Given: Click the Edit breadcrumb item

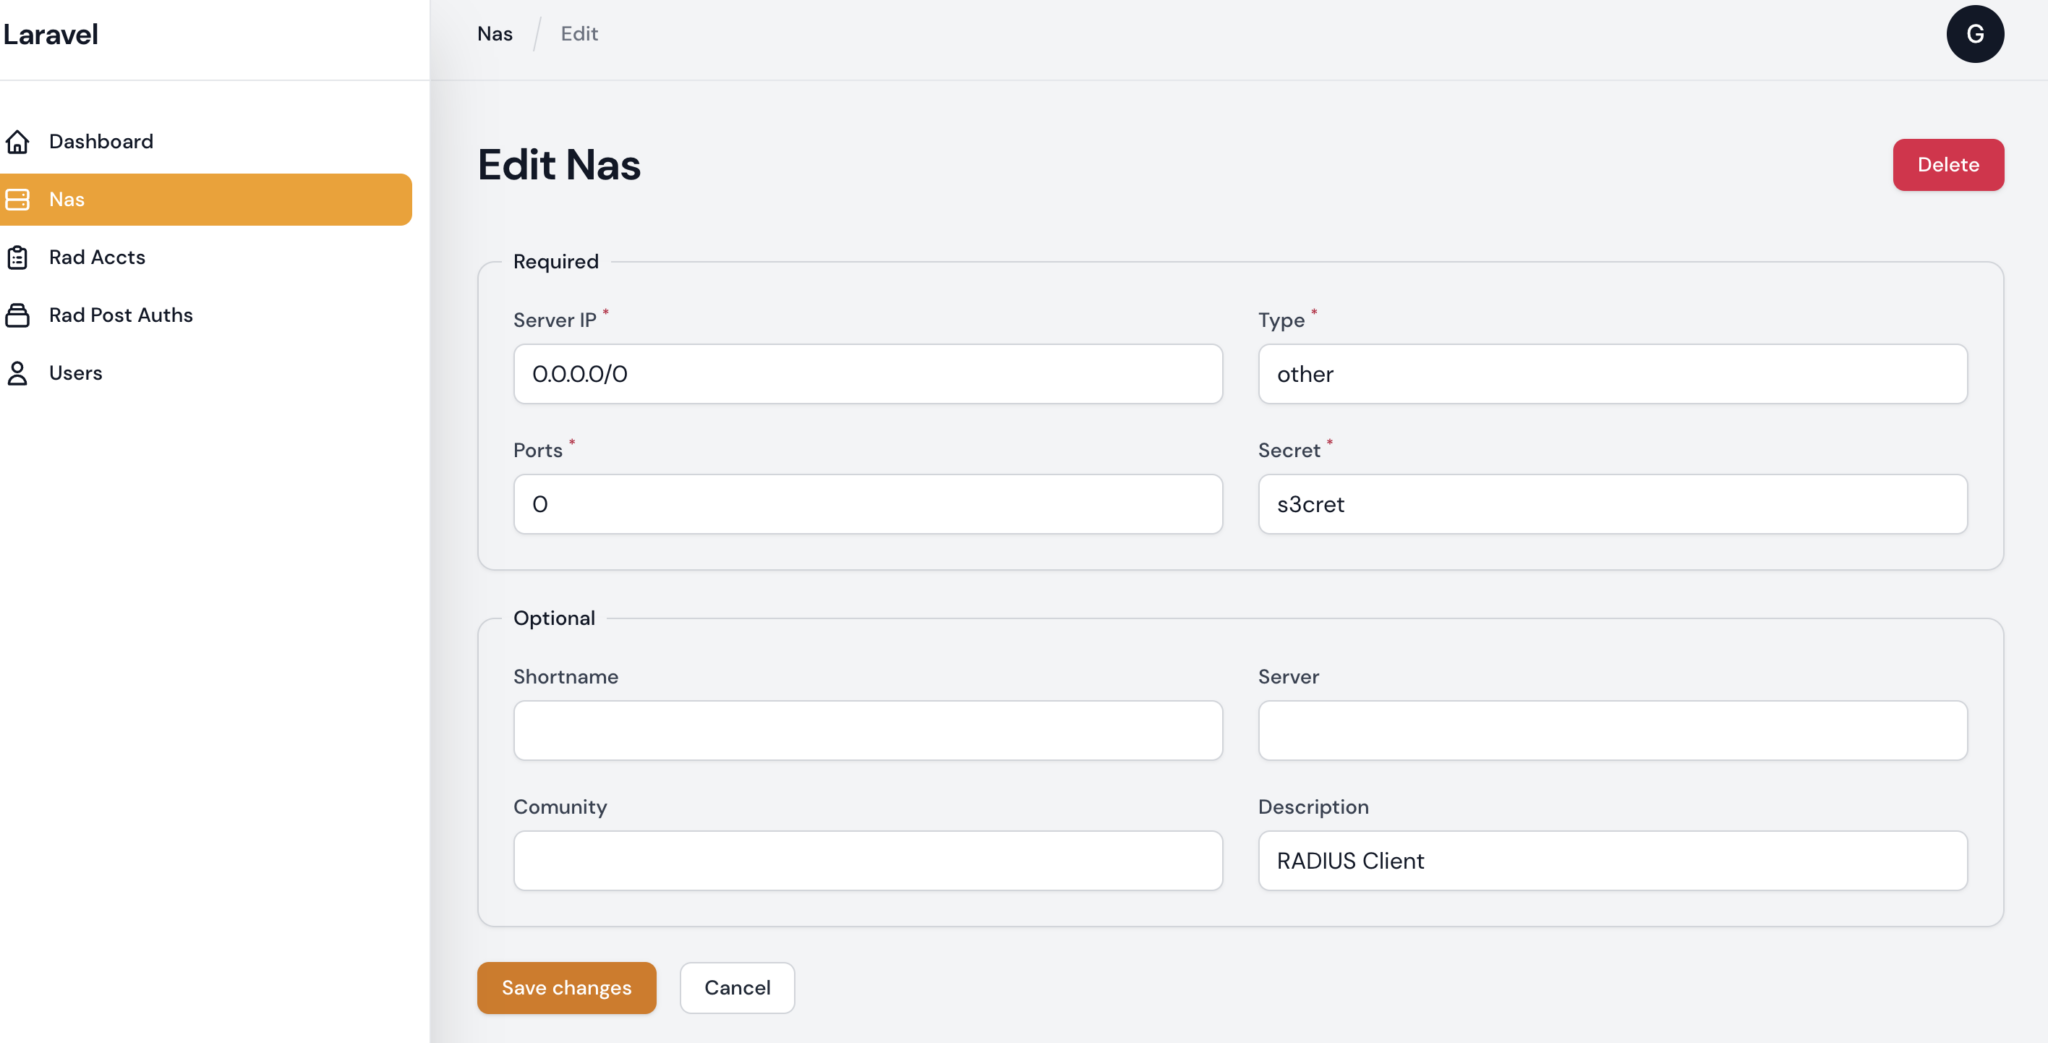Looking at the screenshot, I should pos(578,33).
